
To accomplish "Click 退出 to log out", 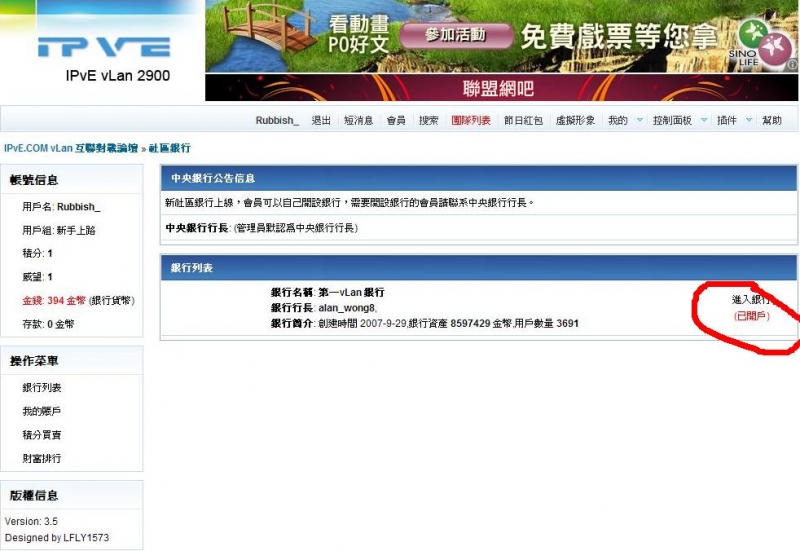I will coord(321,120).
